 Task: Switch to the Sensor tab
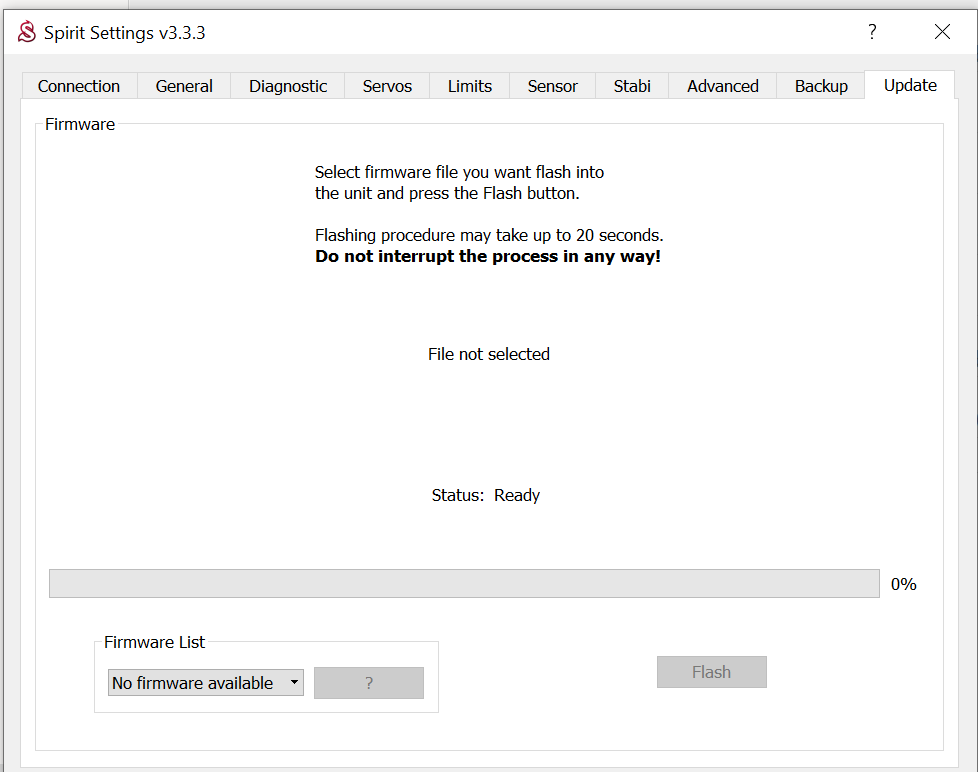552,86
